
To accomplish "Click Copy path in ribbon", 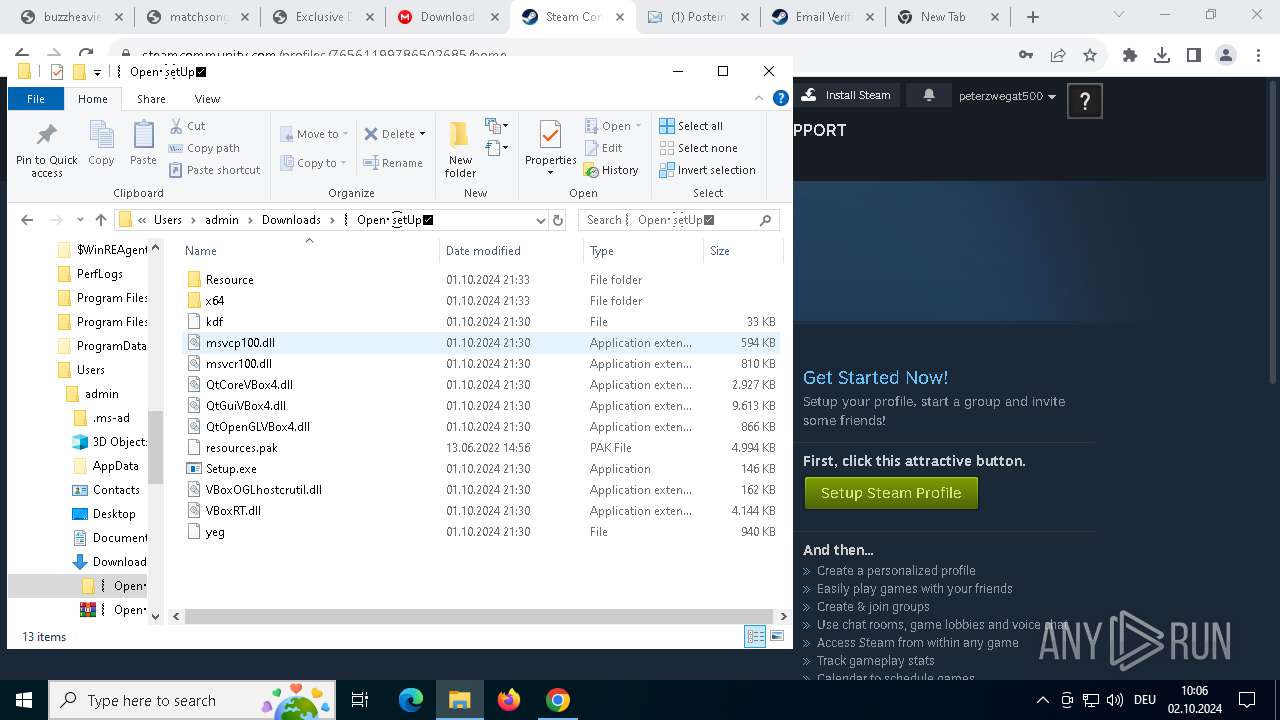I will (204, 148).
